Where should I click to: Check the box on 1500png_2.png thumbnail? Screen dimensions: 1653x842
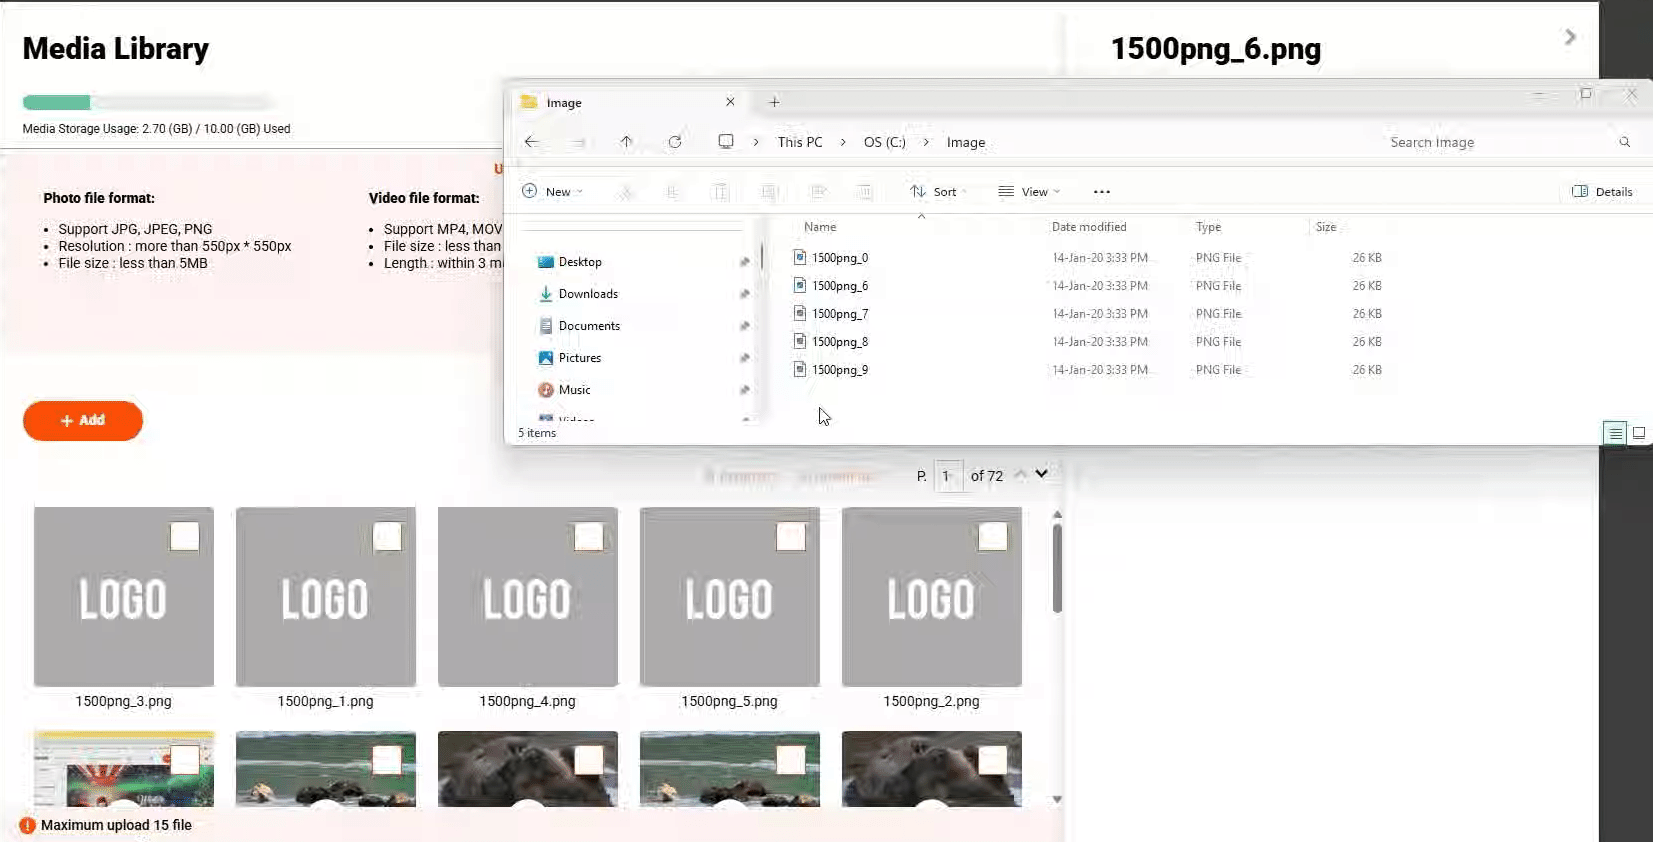tap(993, 537)
